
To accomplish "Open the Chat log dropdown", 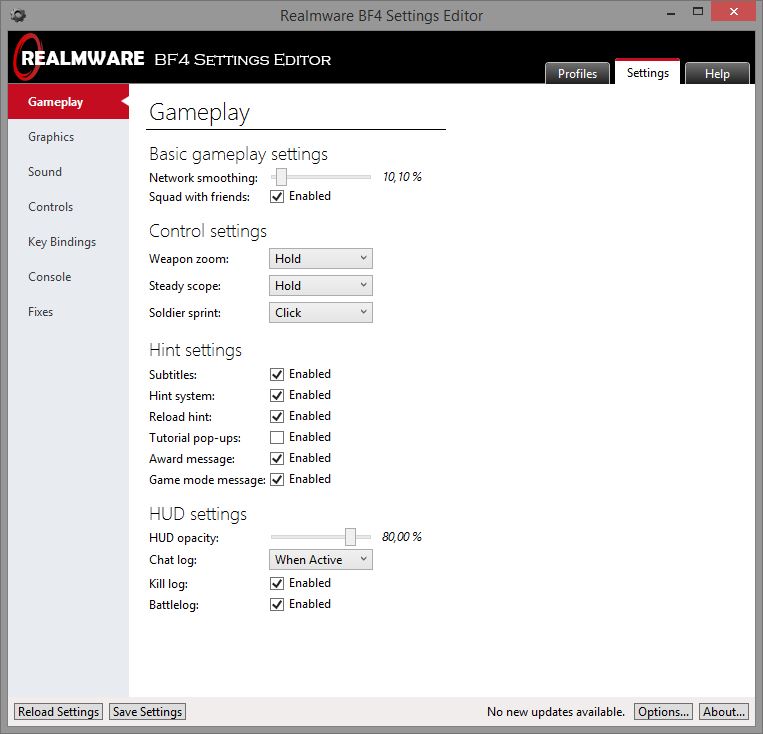I will tap(321, 560).
